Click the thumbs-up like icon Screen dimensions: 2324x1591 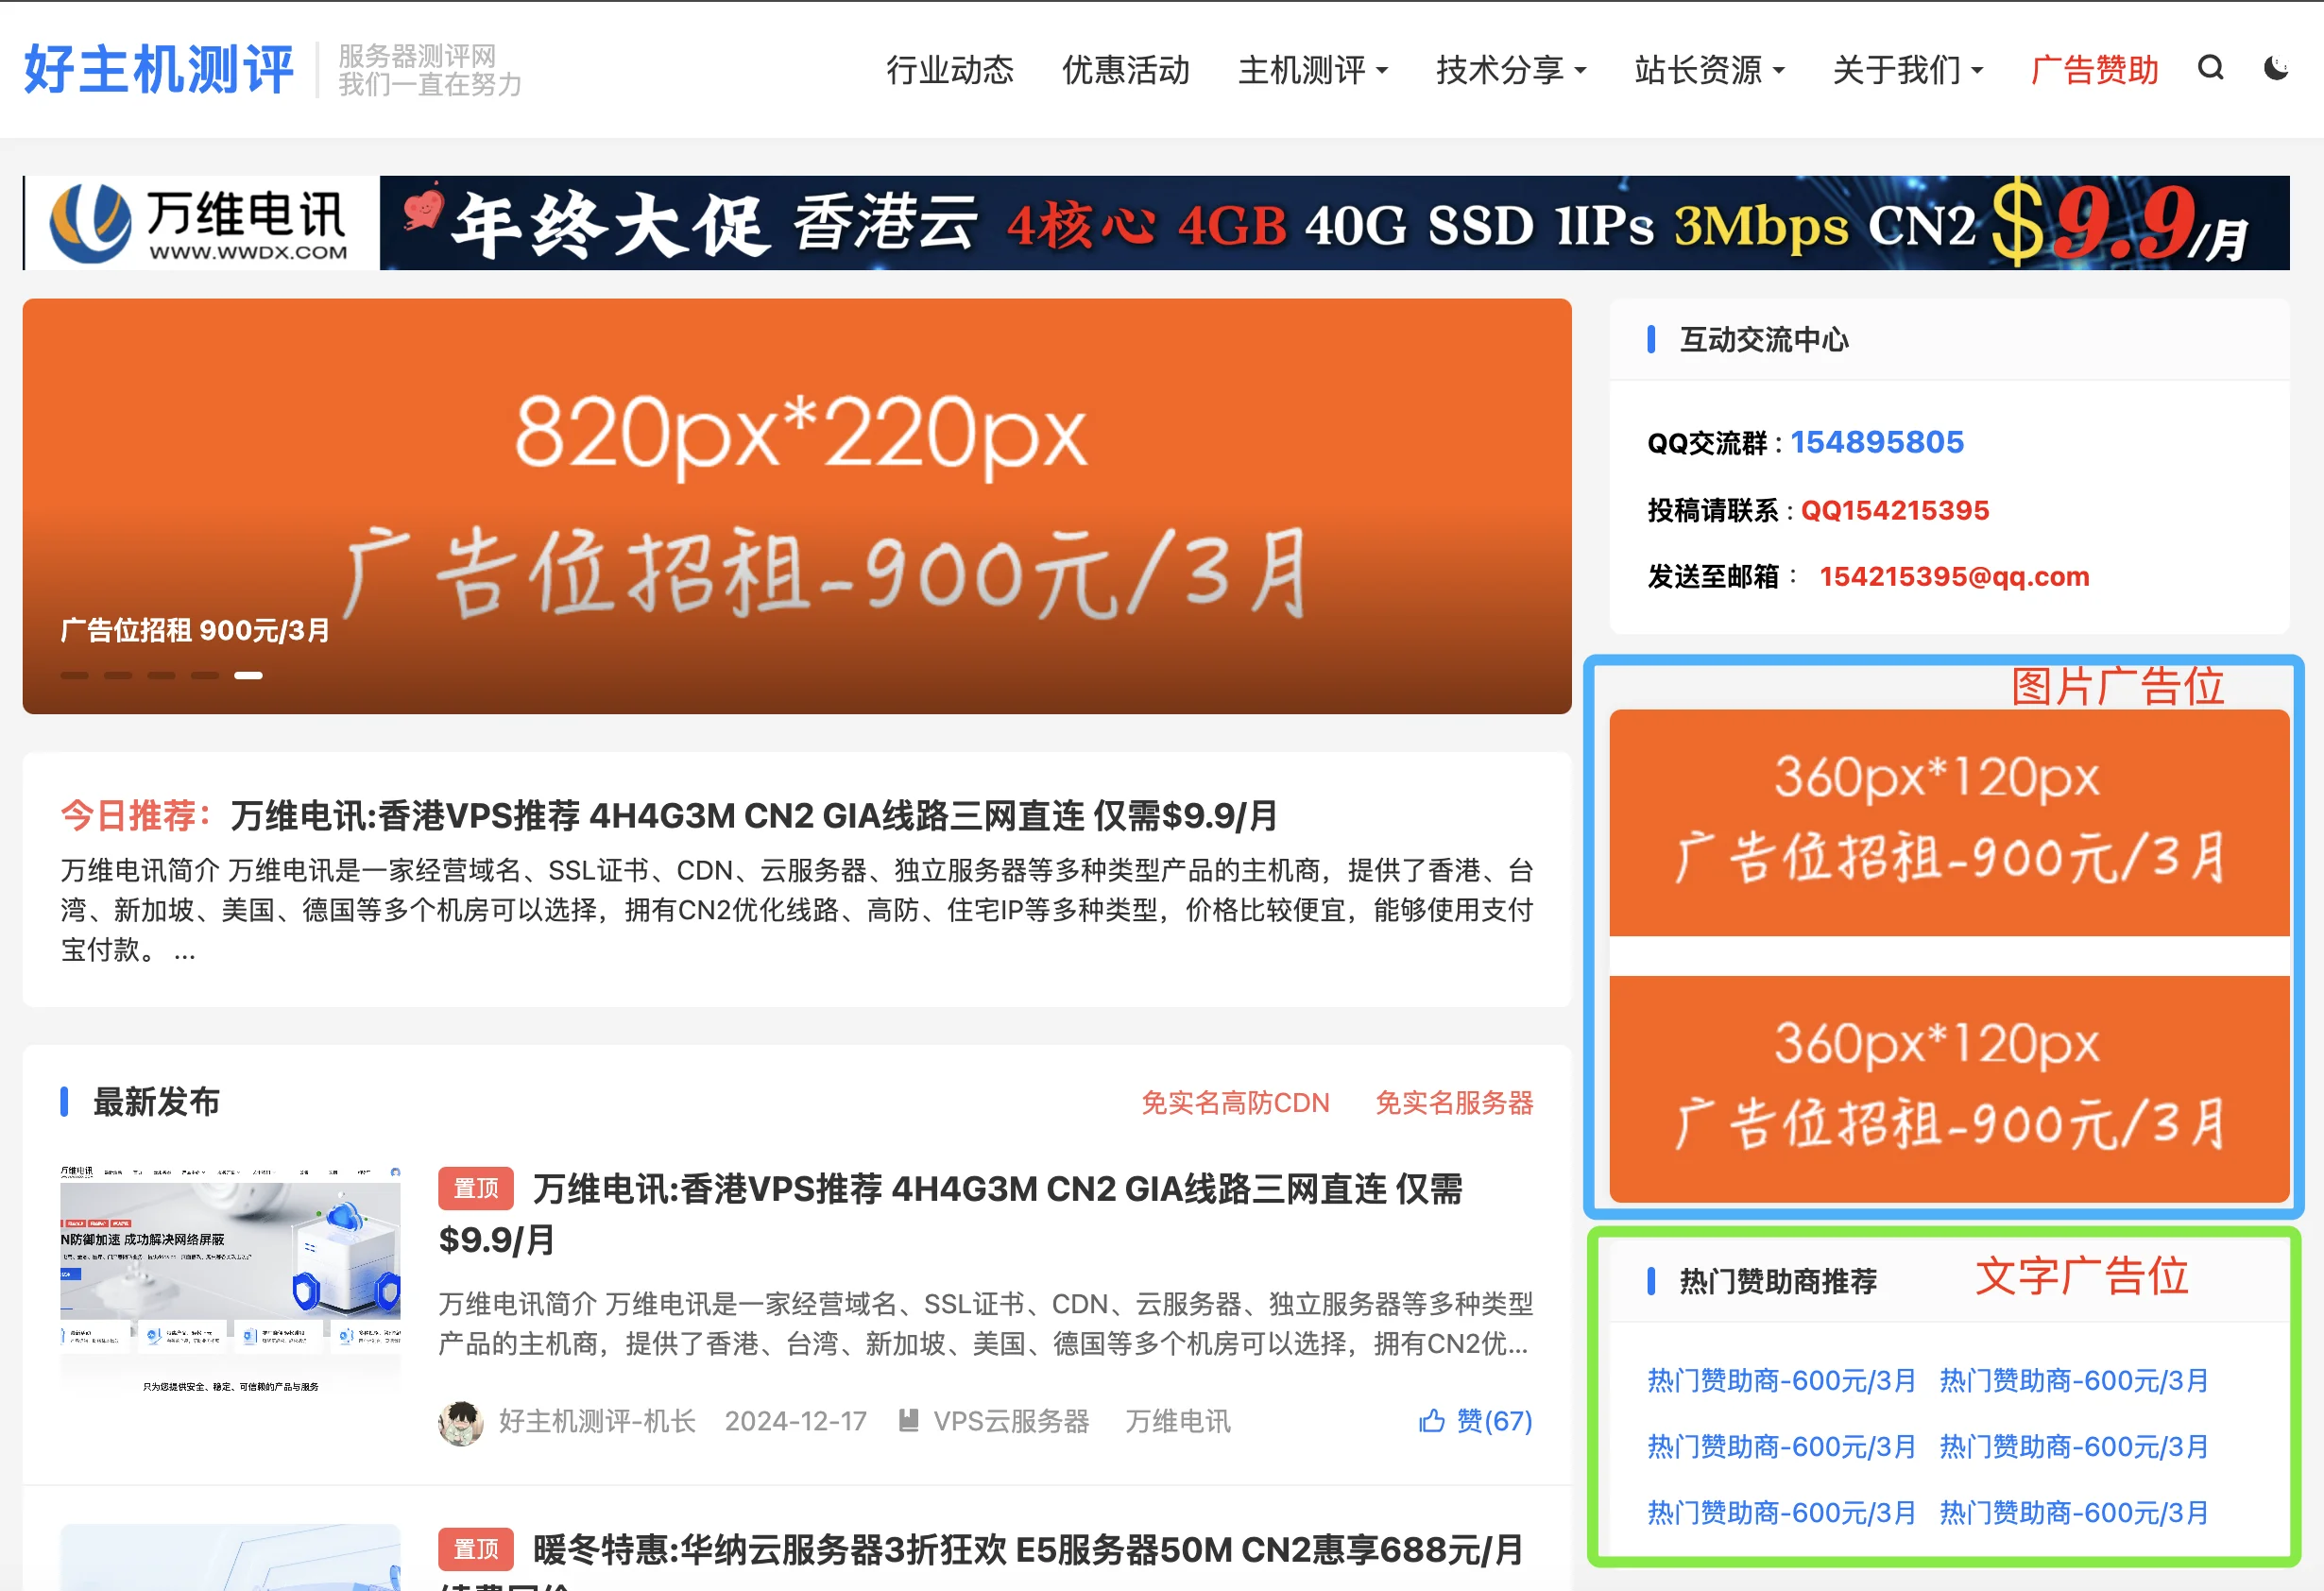coord(1432,1421)
